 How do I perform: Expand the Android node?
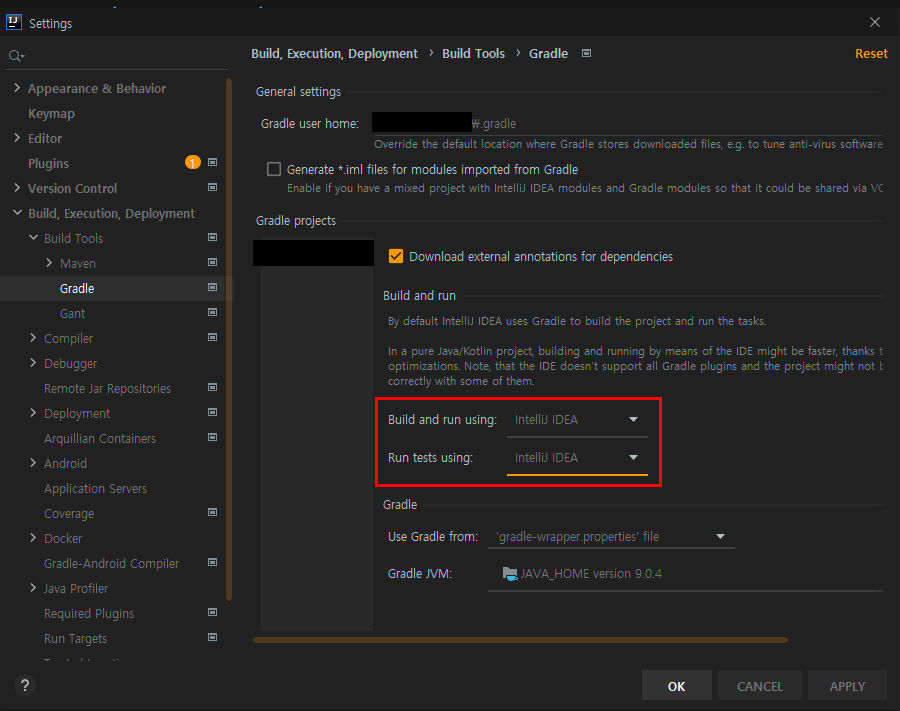[33, 463]
